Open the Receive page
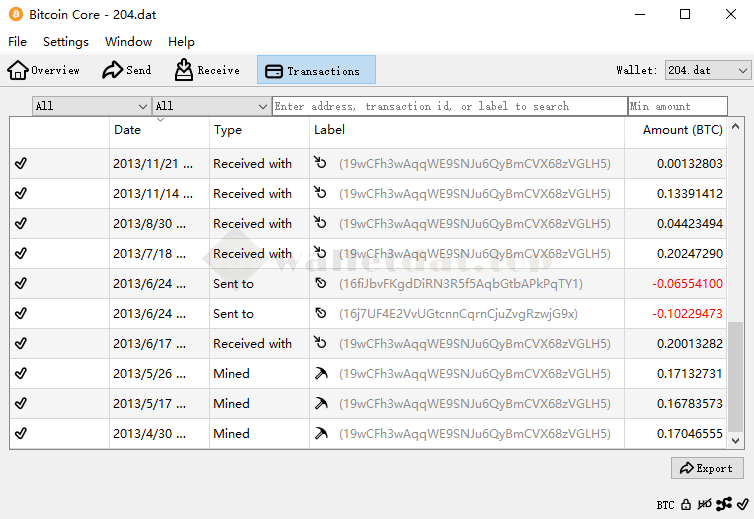 point(207,70)
